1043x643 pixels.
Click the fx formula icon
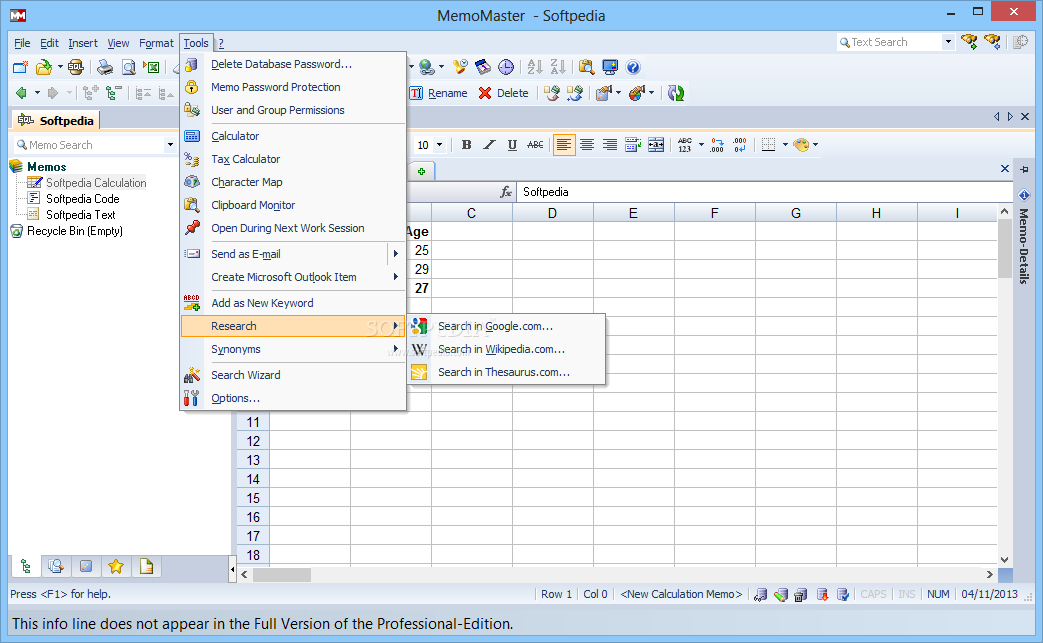[506, 192]
